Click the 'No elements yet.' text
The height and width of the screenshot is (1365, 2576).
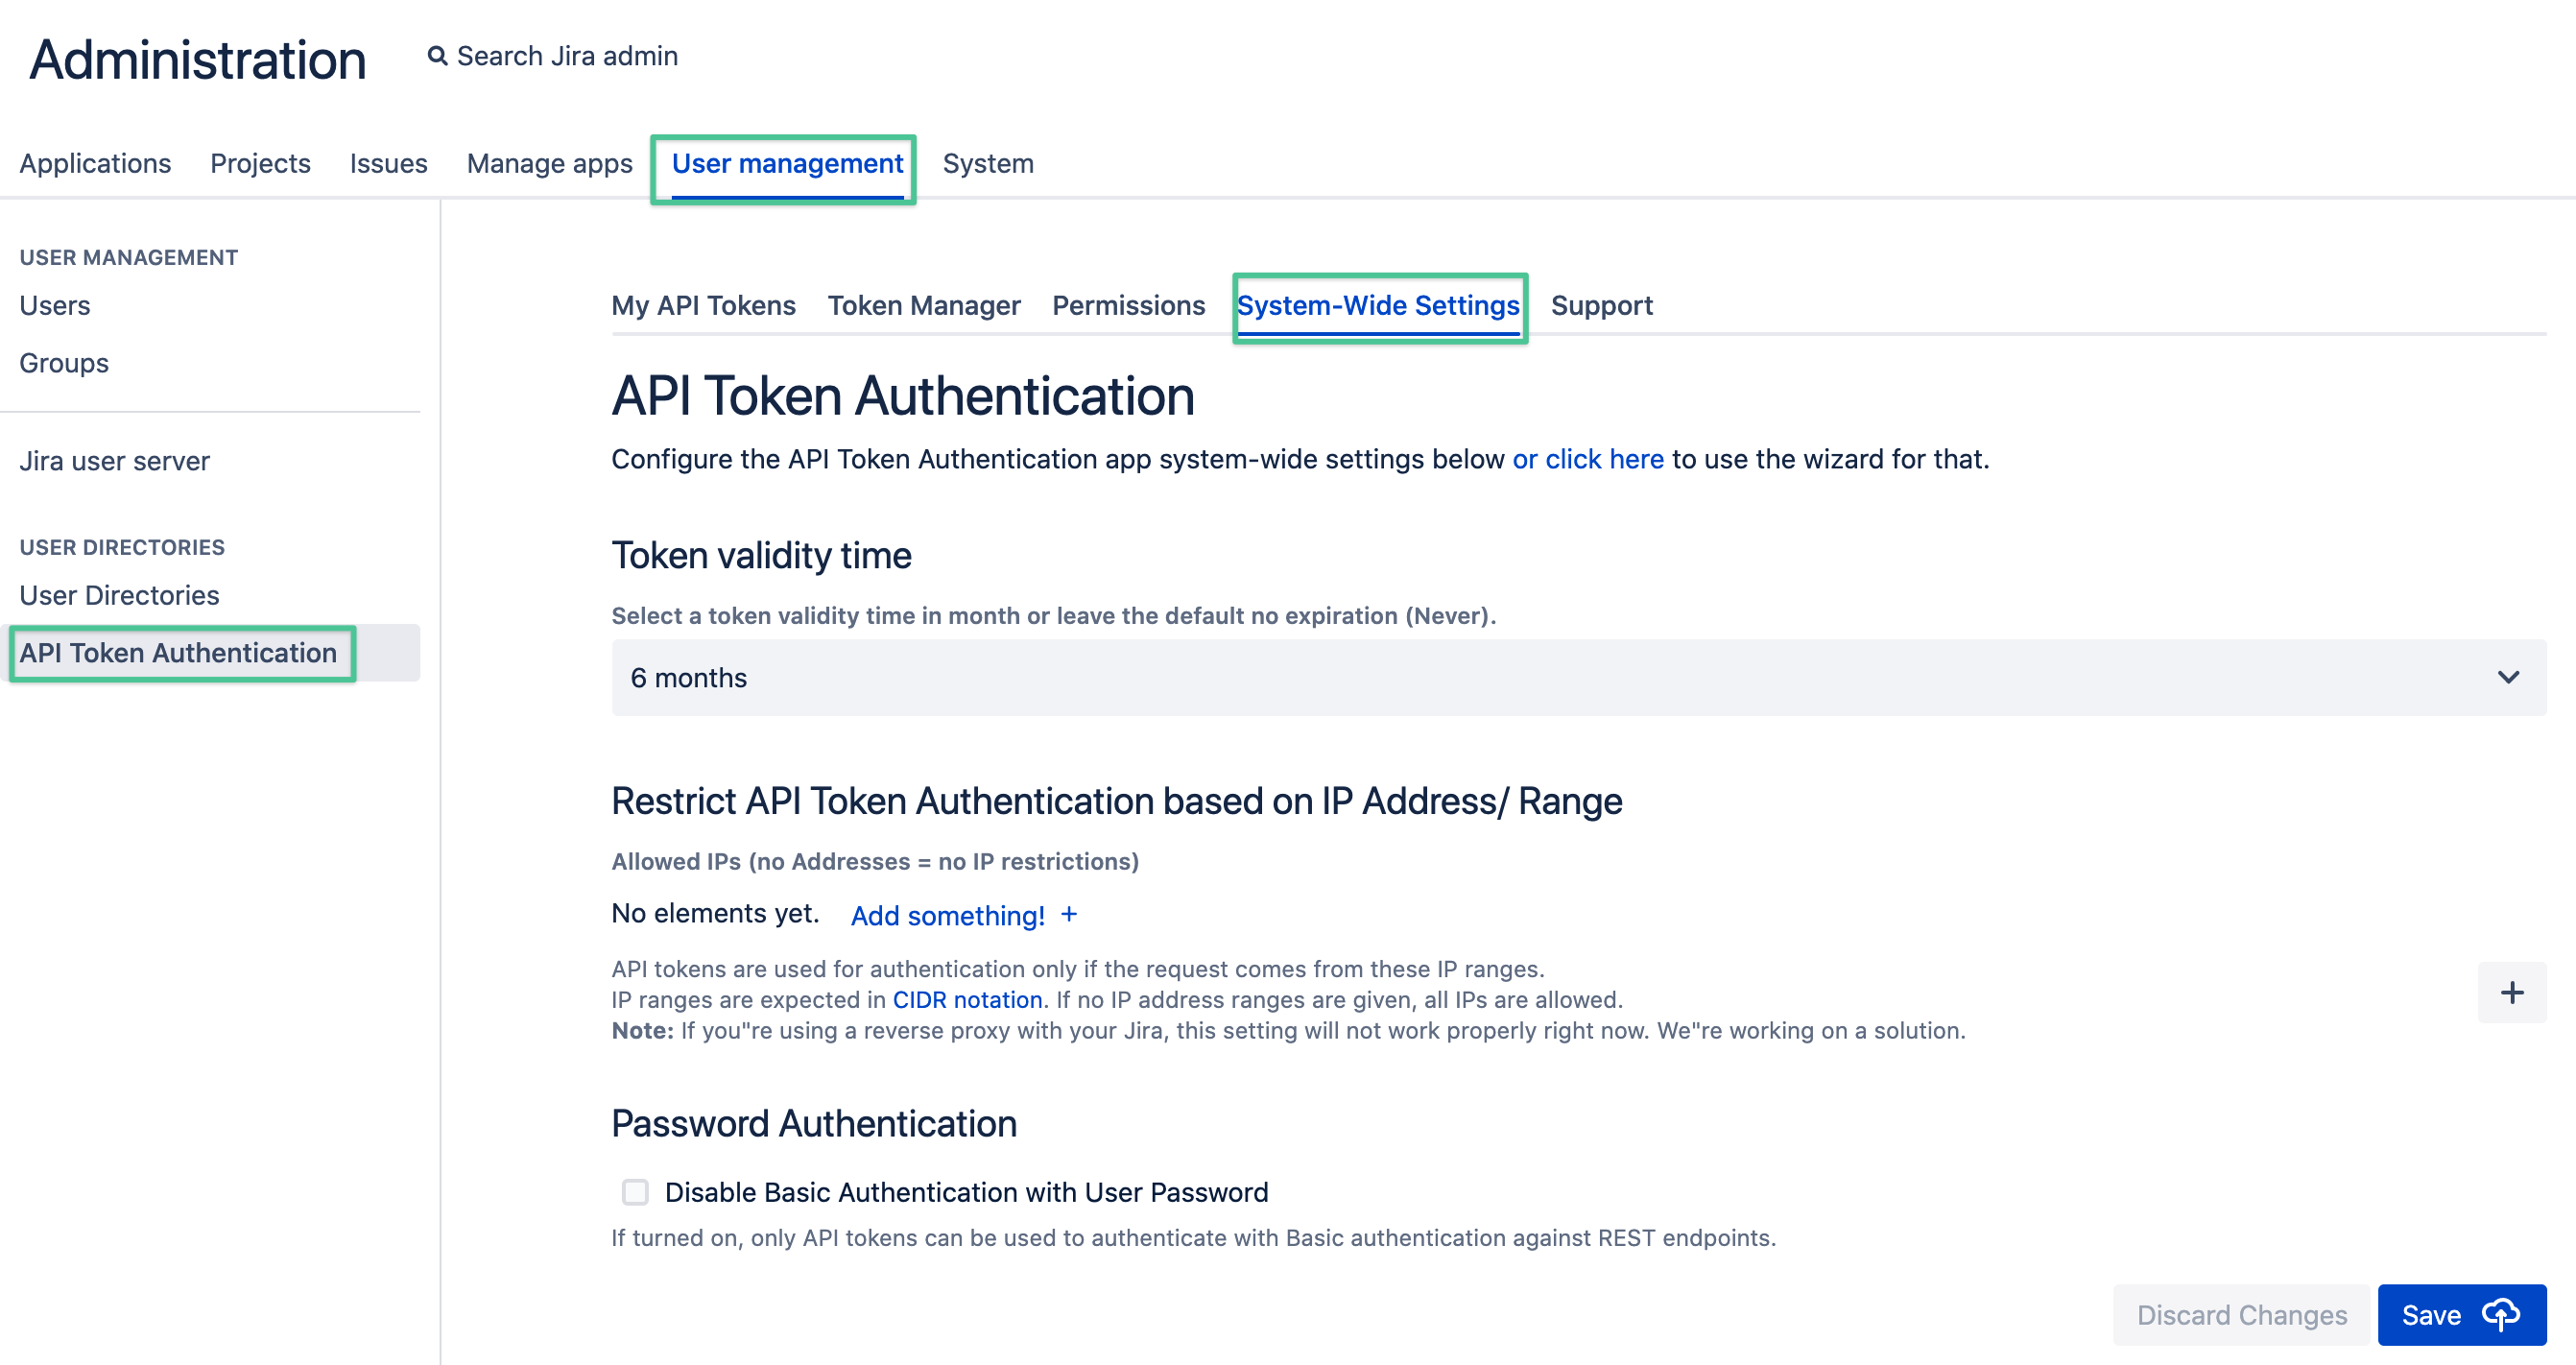[x=715, y=913]
